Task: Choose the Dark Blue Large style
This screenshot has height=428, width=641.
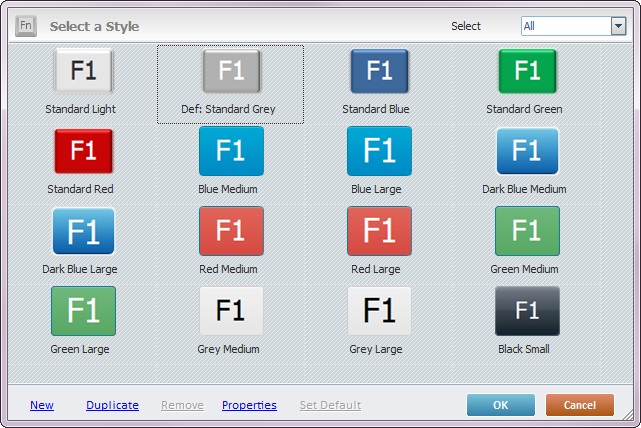Action: [x=83, y=232]
